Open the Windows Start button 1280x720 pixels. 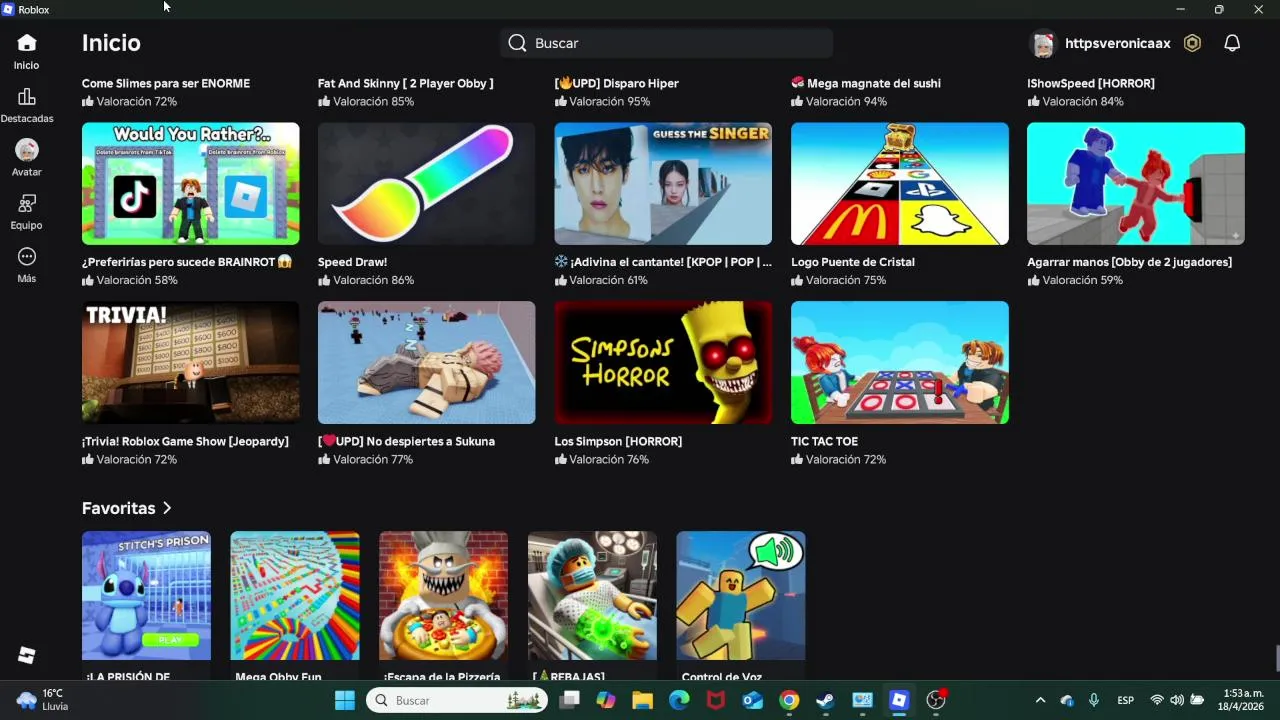[x=345, y=700]
